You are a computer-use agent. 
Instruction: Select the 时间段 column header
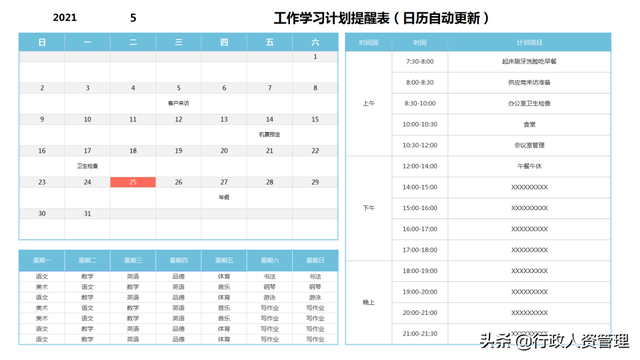[x=369, y=42]
